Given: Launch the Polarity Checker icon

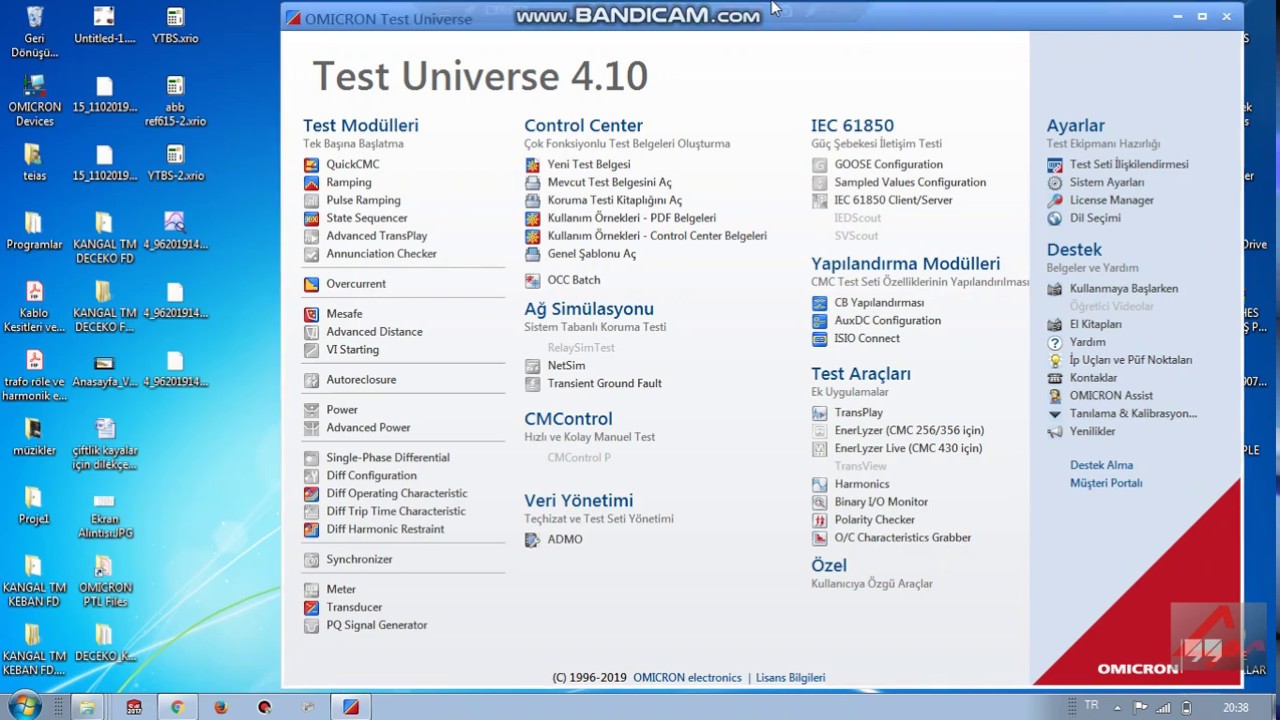Looking at the screenshot, I should click(x=819, y=520).
